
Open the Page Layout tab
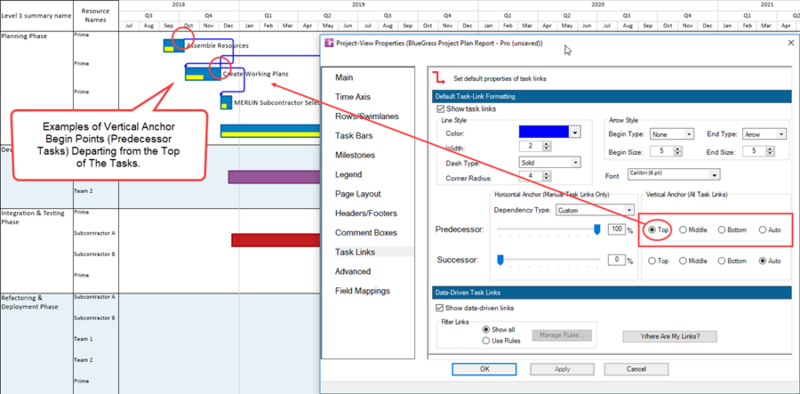point(358,194)
